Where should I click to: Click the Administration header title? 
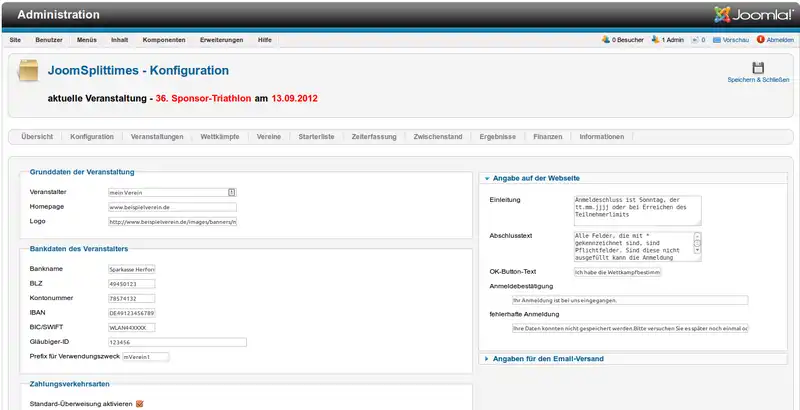click(59, 15)
